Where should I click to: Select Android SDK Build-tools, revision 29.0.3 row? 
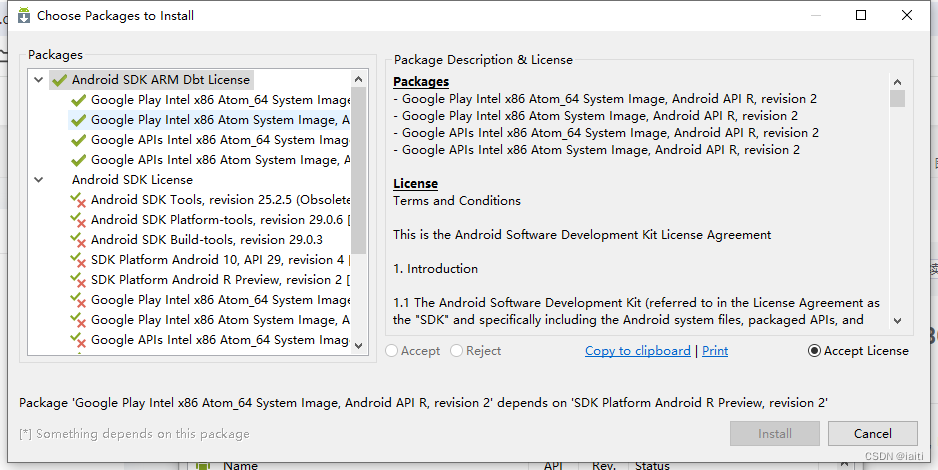pyautogui.click(x=206, y=240)
